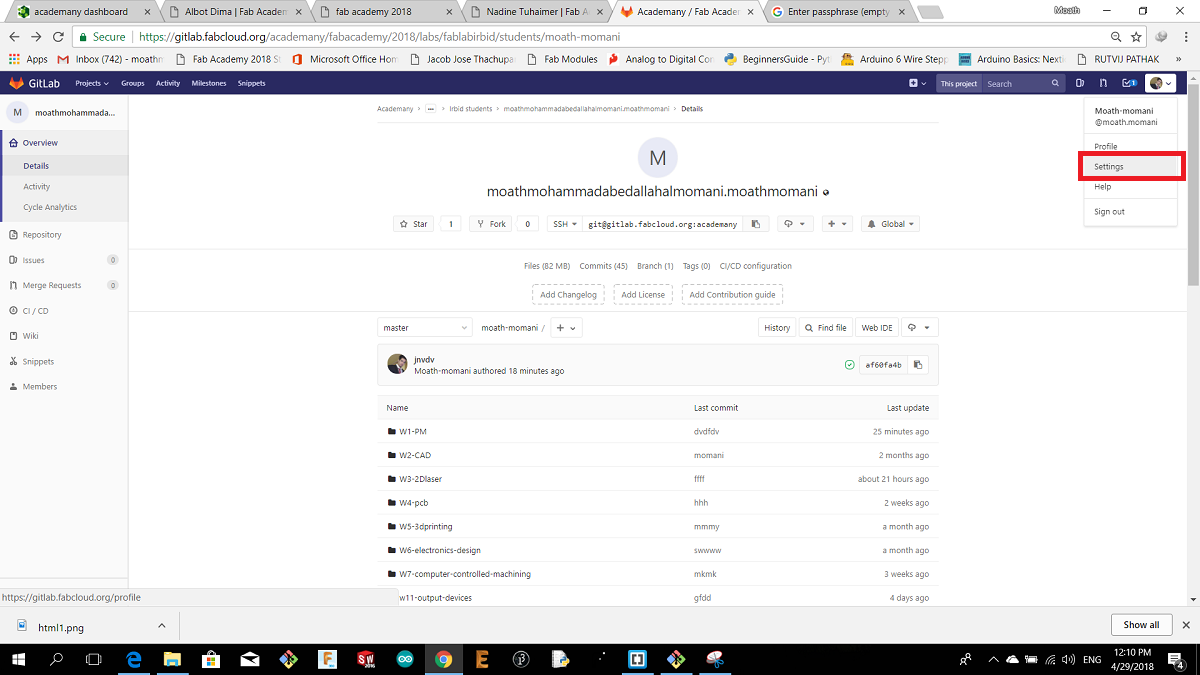Open the plus dropdown beside the clone URL
Image resolution: width=1200 pixels, height=675 pixels.
837,224
